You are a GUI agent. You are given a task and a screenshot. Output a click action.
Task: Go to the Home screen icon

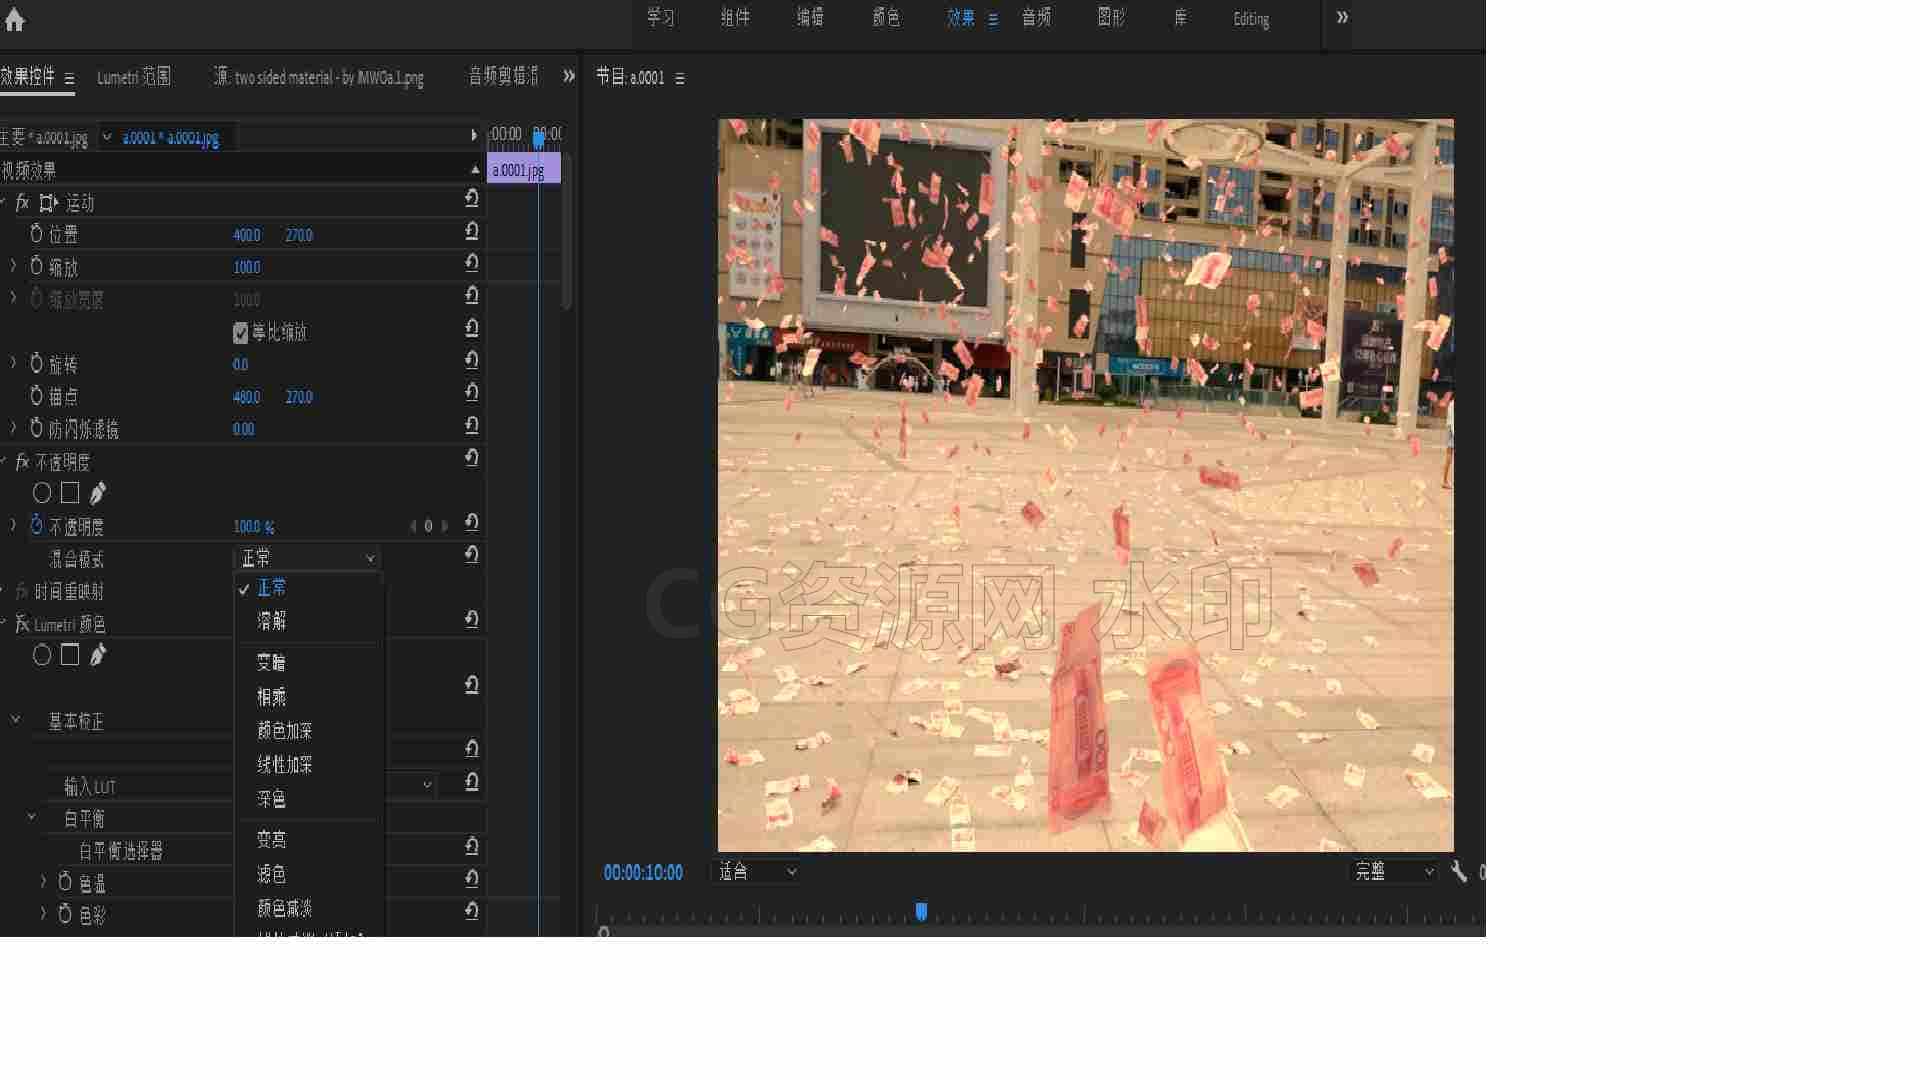click(x=15, y=19)
